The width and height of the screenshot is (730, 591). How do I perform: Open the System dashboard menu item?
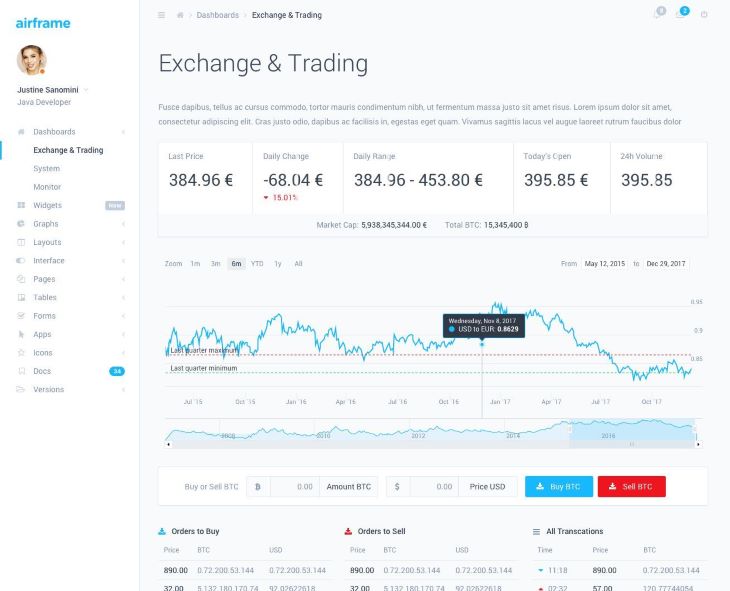[47, 169]
